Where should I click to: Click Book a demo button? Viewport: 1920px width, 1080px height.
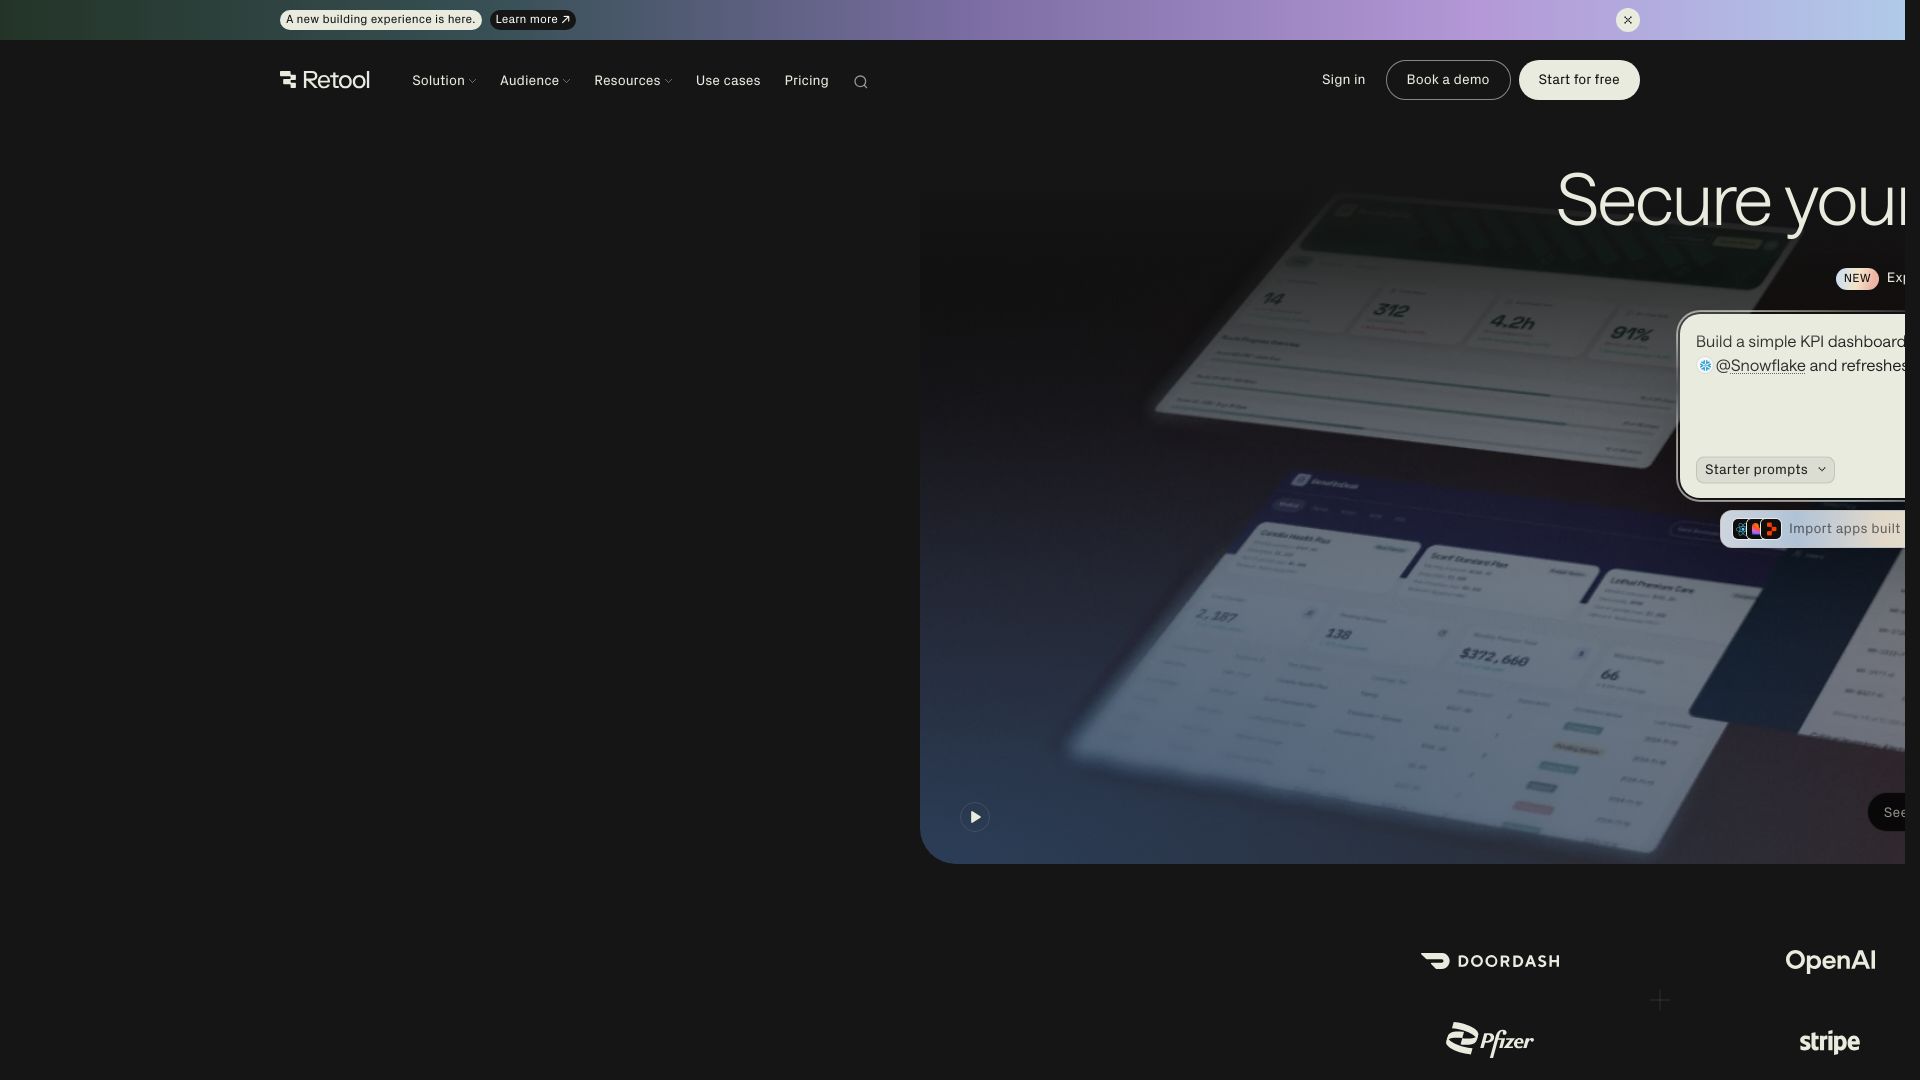point(1448,80)
